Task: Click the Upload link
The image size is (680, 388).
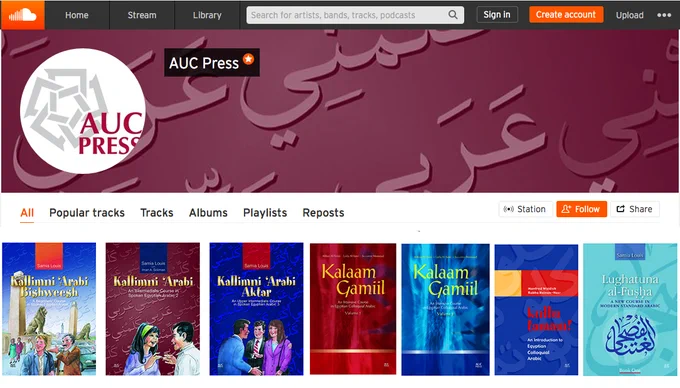Action: click(630, 15)
